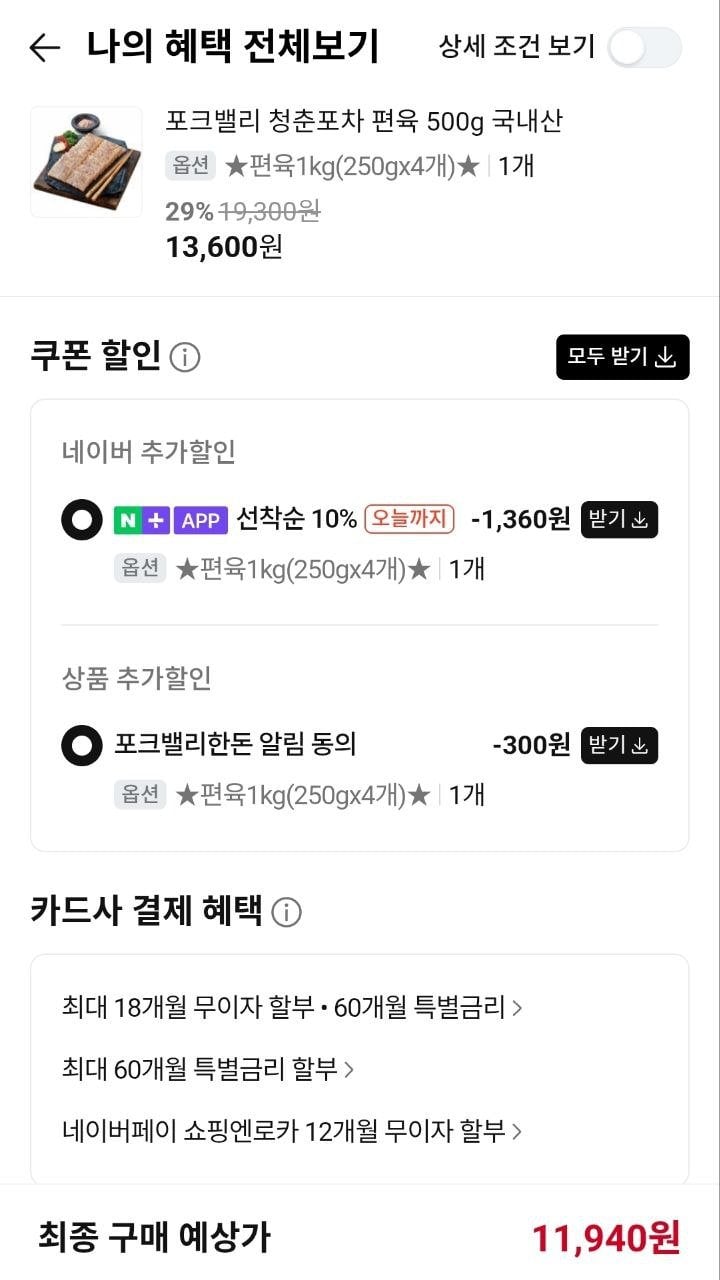This screenshot has height=1280, width=720.
Task: Tap info icon next to 쿠폰 할인
Action: 184,357
